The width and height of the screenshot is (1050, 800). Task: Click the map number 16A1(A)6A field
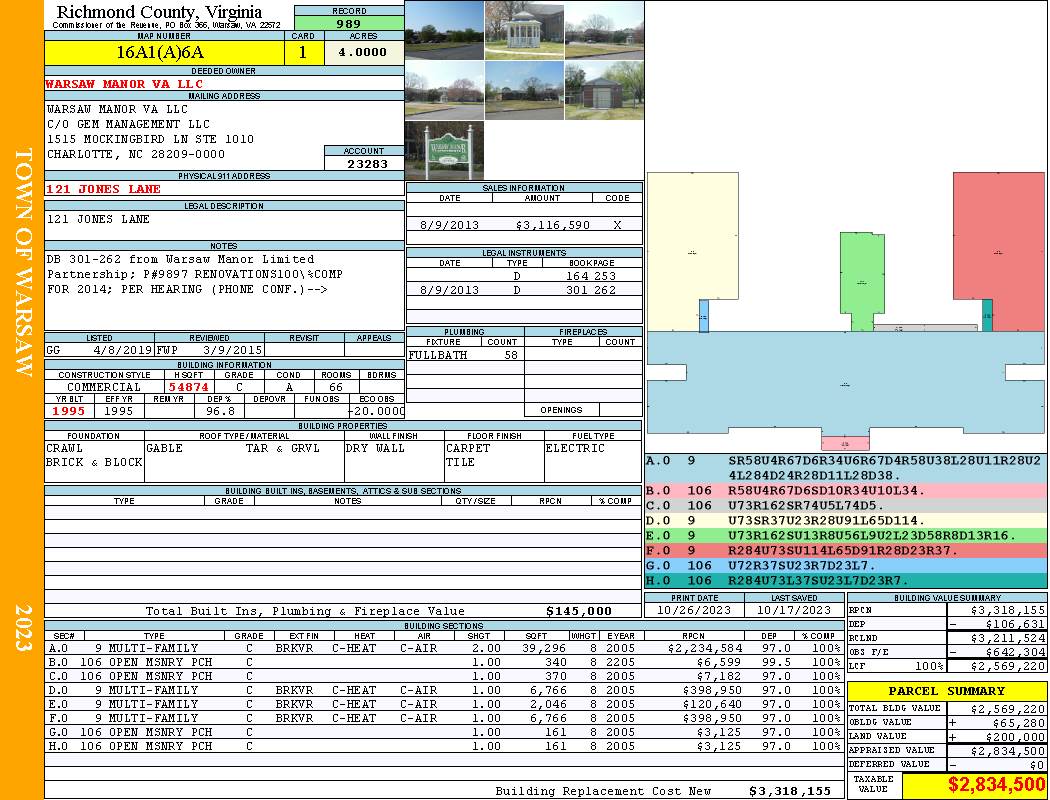(x=160, y=53)
